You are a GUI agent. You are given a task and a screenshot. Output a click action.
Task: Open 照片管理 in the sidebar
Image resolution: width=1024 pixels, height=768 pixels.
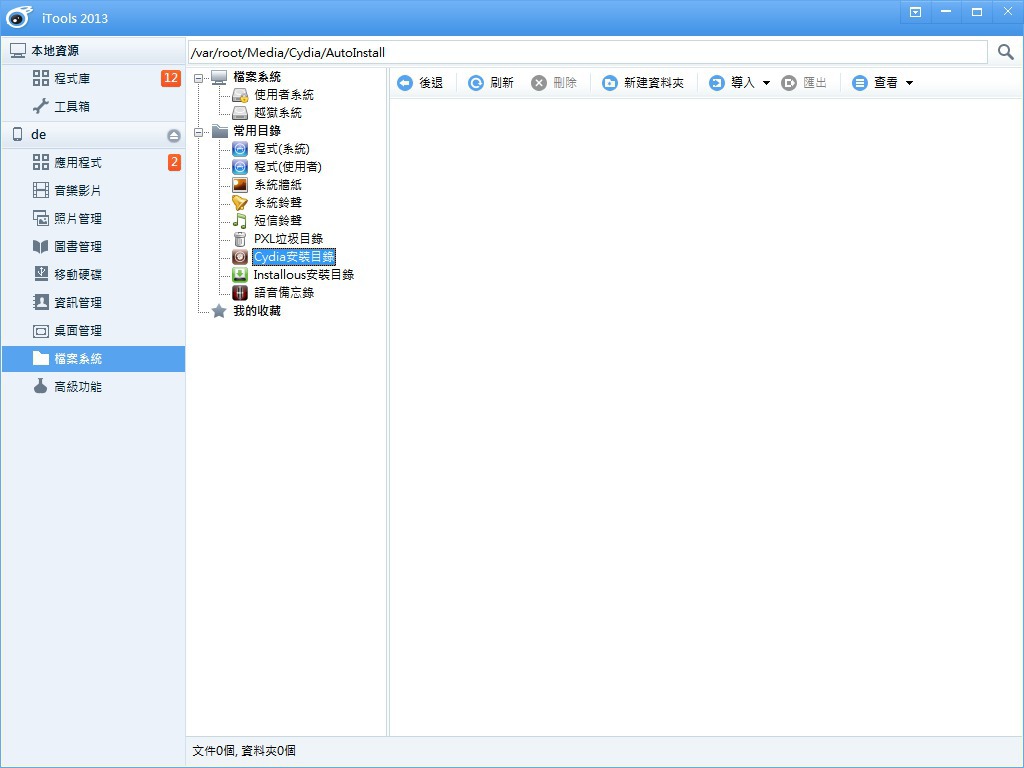(93, 218)
